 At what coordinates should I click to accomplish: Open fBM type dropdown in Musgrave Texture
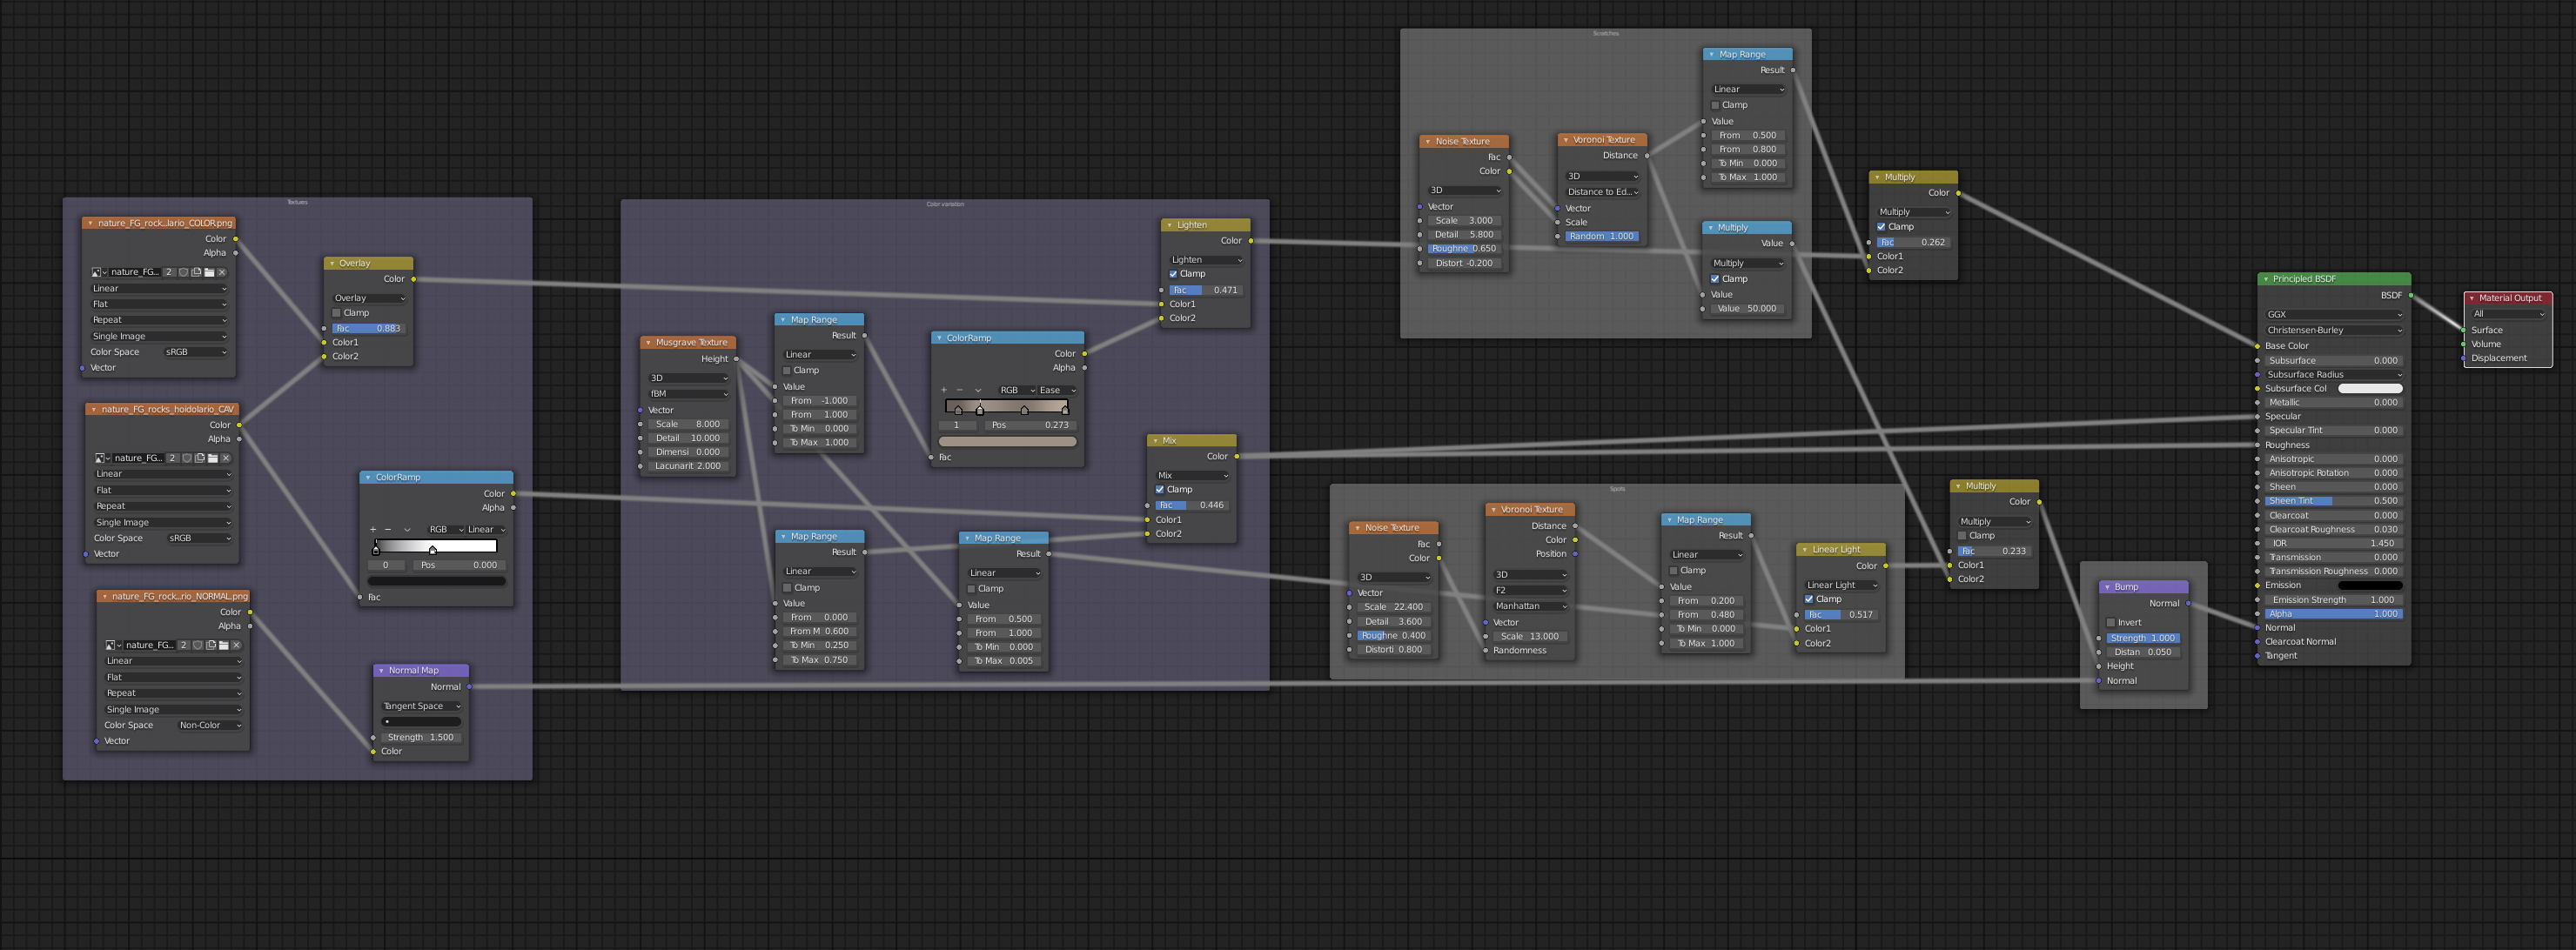pos(689,394)
